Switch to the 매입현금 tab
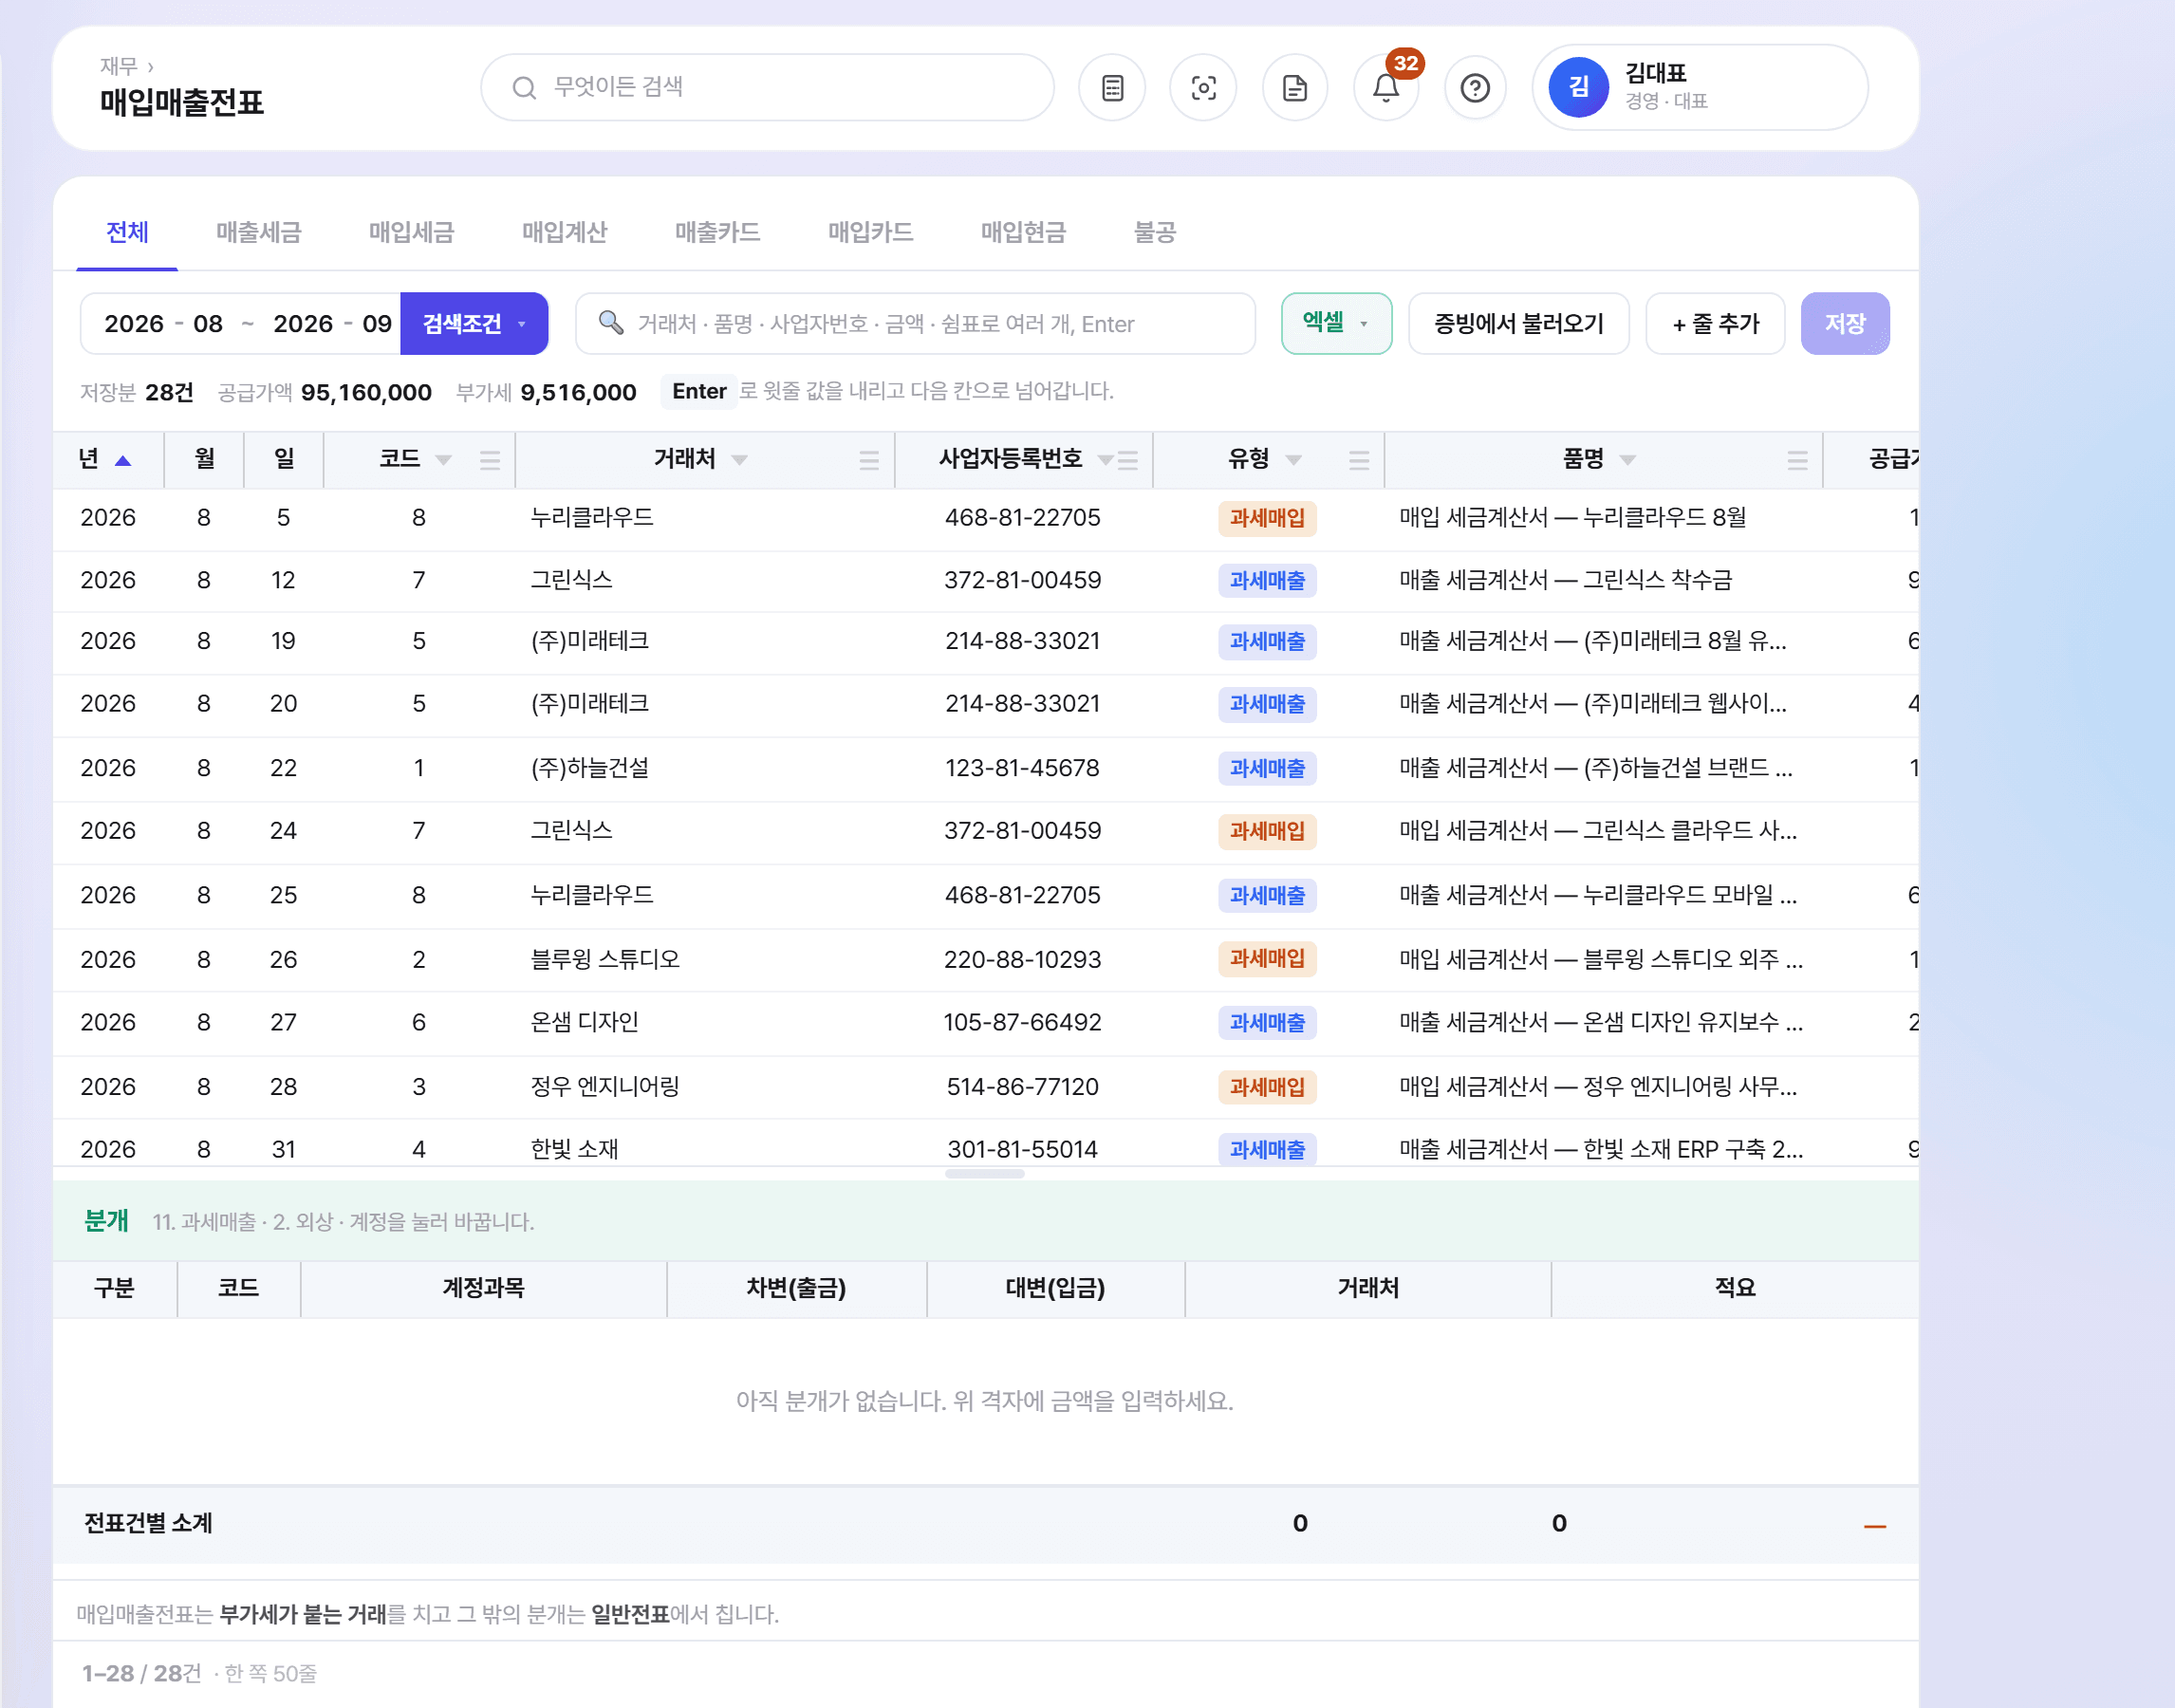Image resolution: width=2175 pixels, height=1708 pixels. pyautogui.click(x=1023, y=232)
